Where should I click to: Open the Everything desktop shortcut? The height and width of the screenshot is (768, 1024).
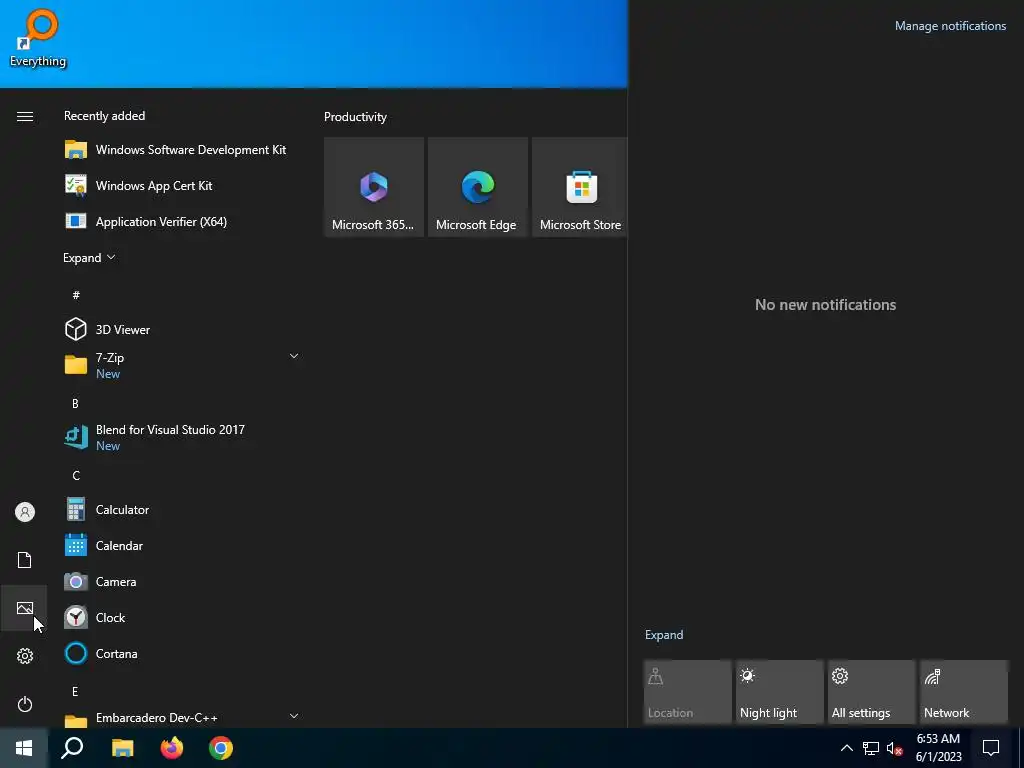pyautogui.click(x=38, y=38)
